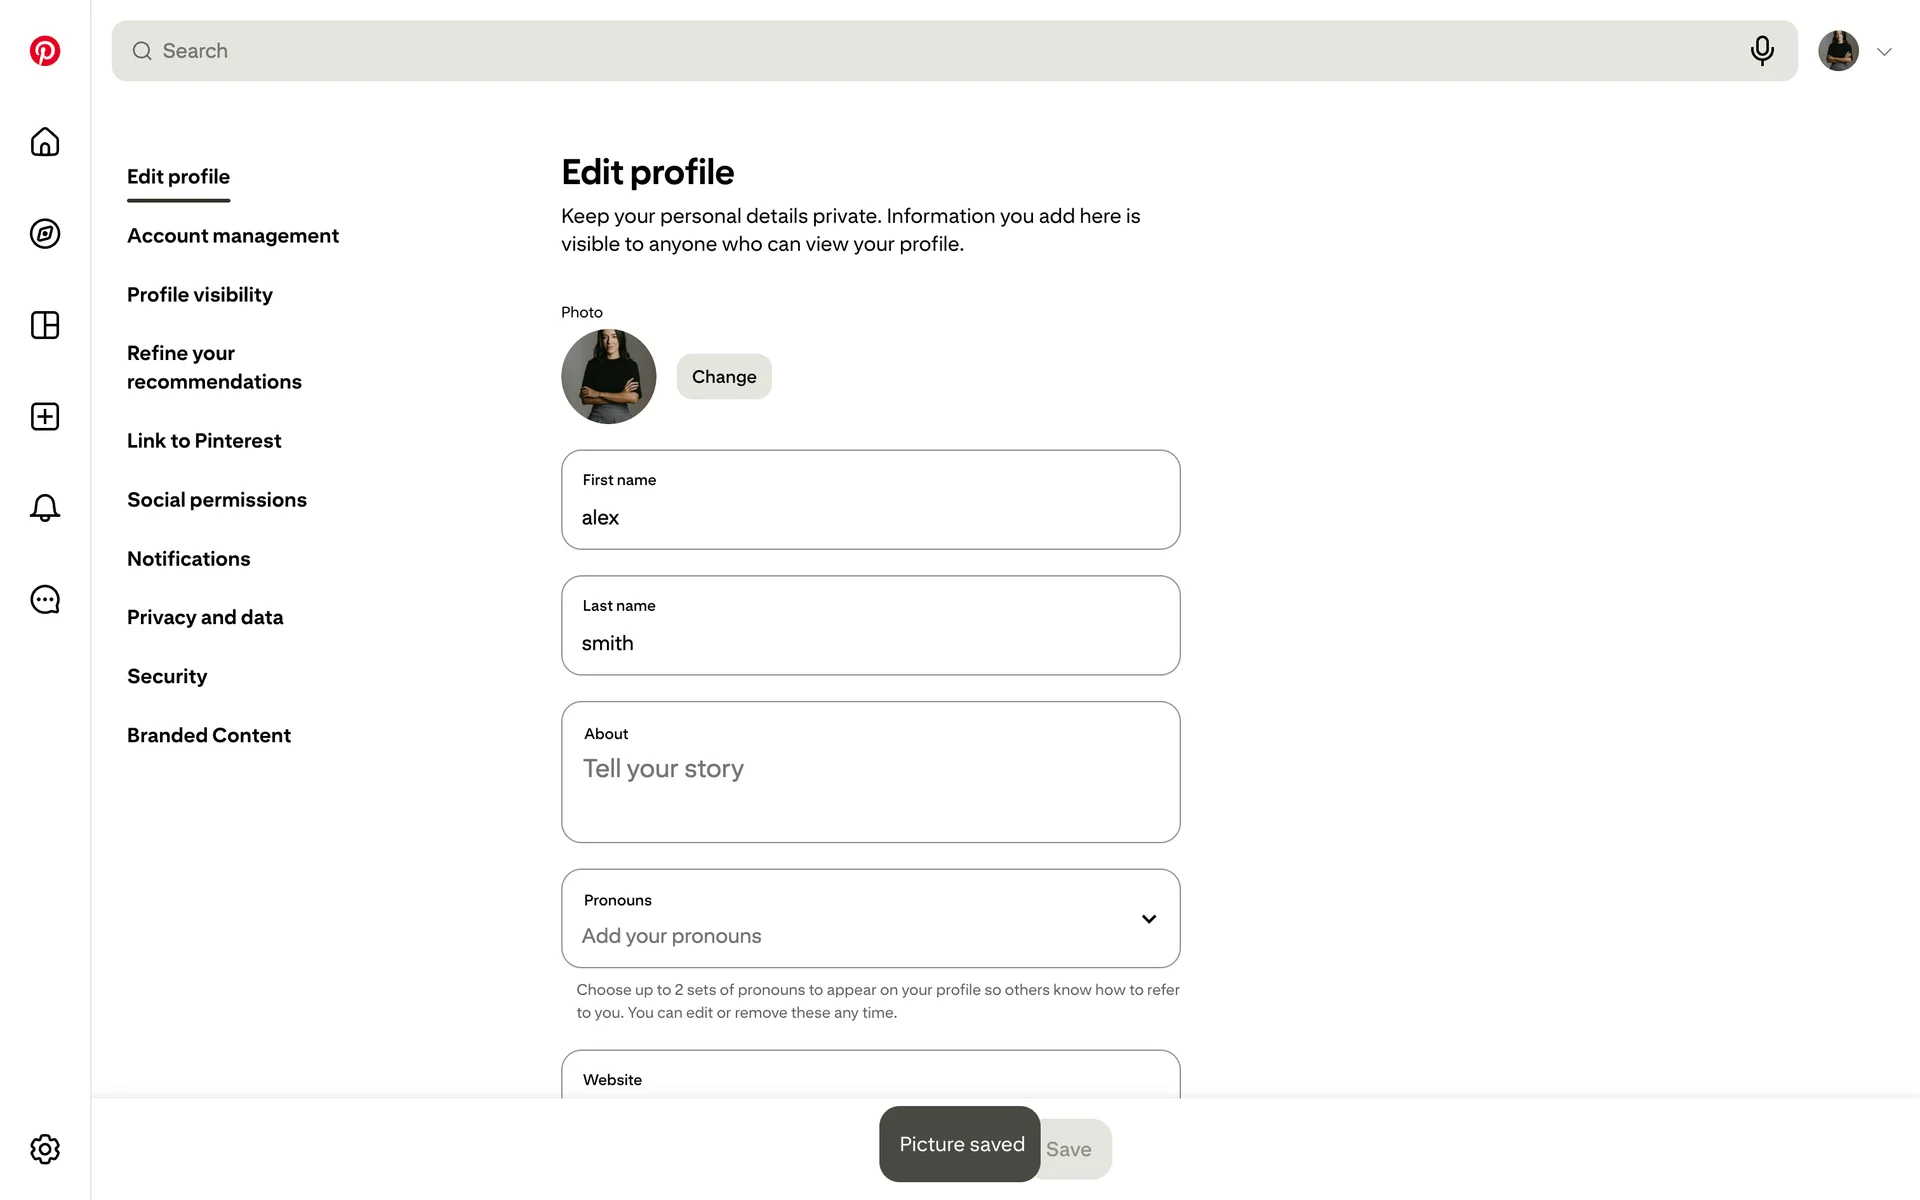The width and height of the screenshot is (1920, 1200).
Task: Click the profile avatar in top bar
Action: coord(1838,51)
